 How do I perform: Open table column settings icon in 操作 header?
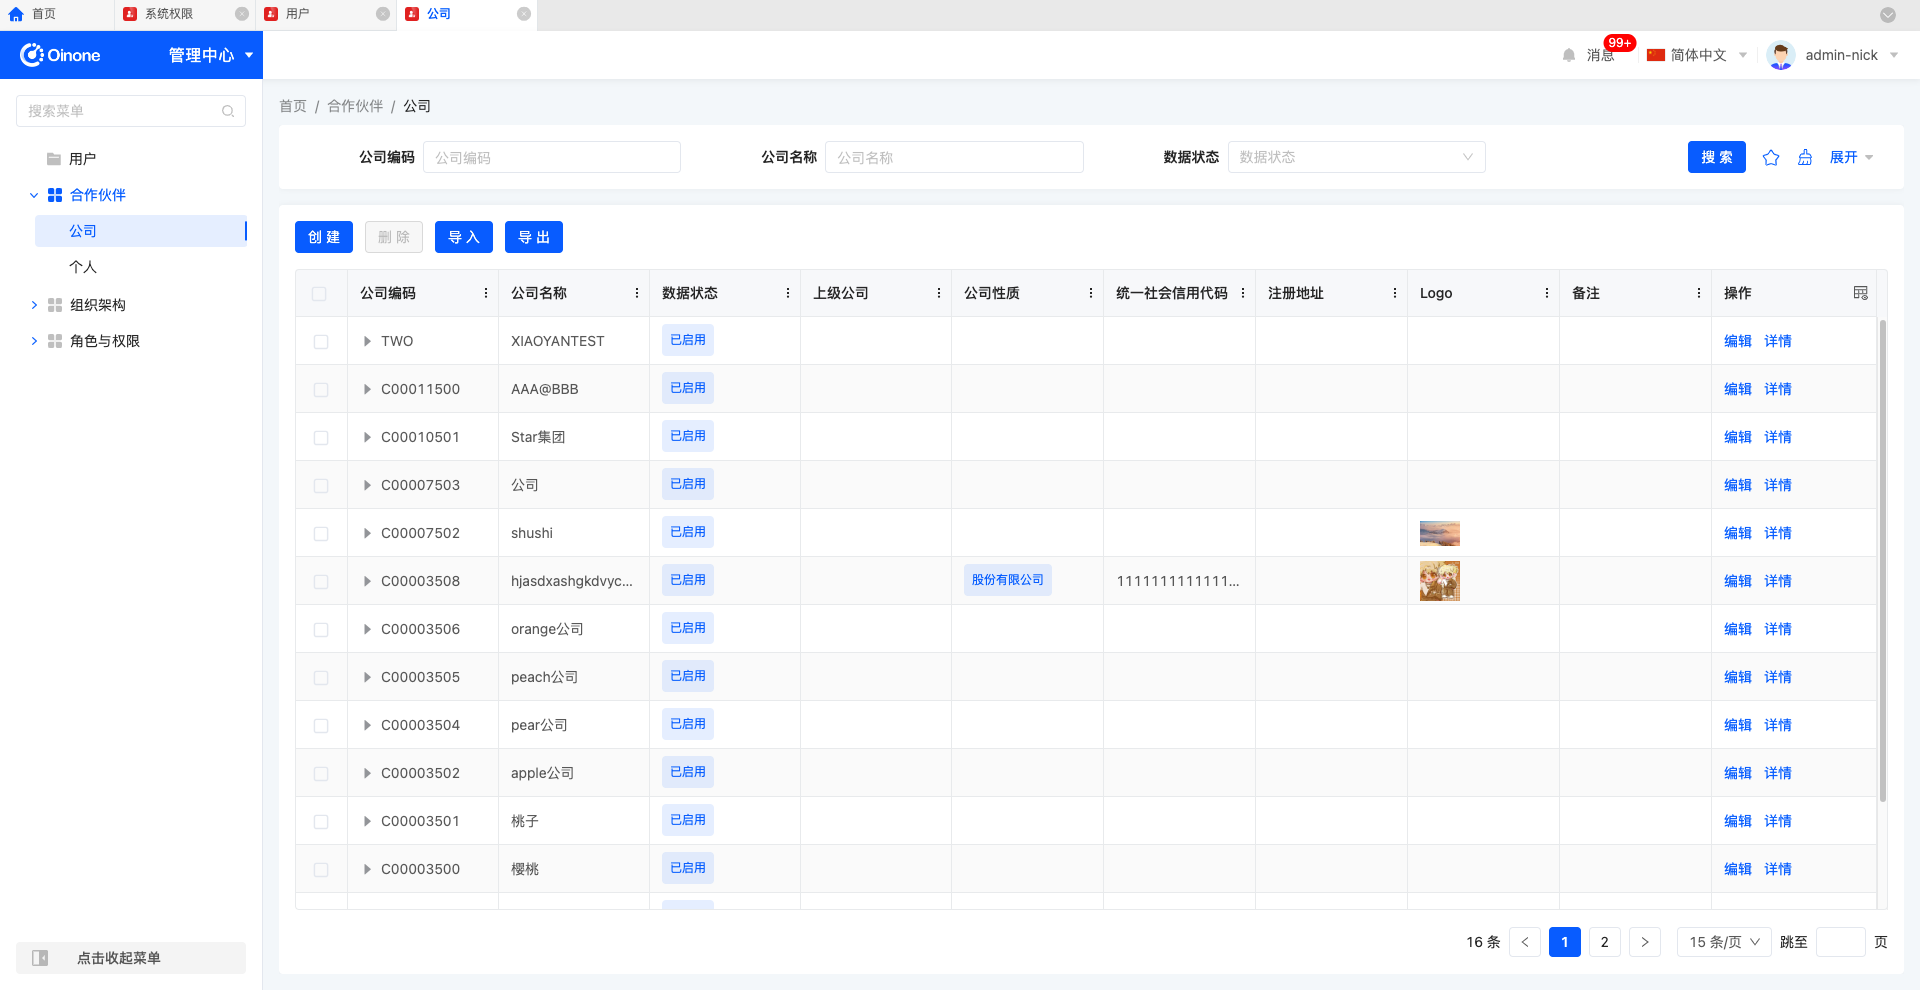(x=1861, y=293)
